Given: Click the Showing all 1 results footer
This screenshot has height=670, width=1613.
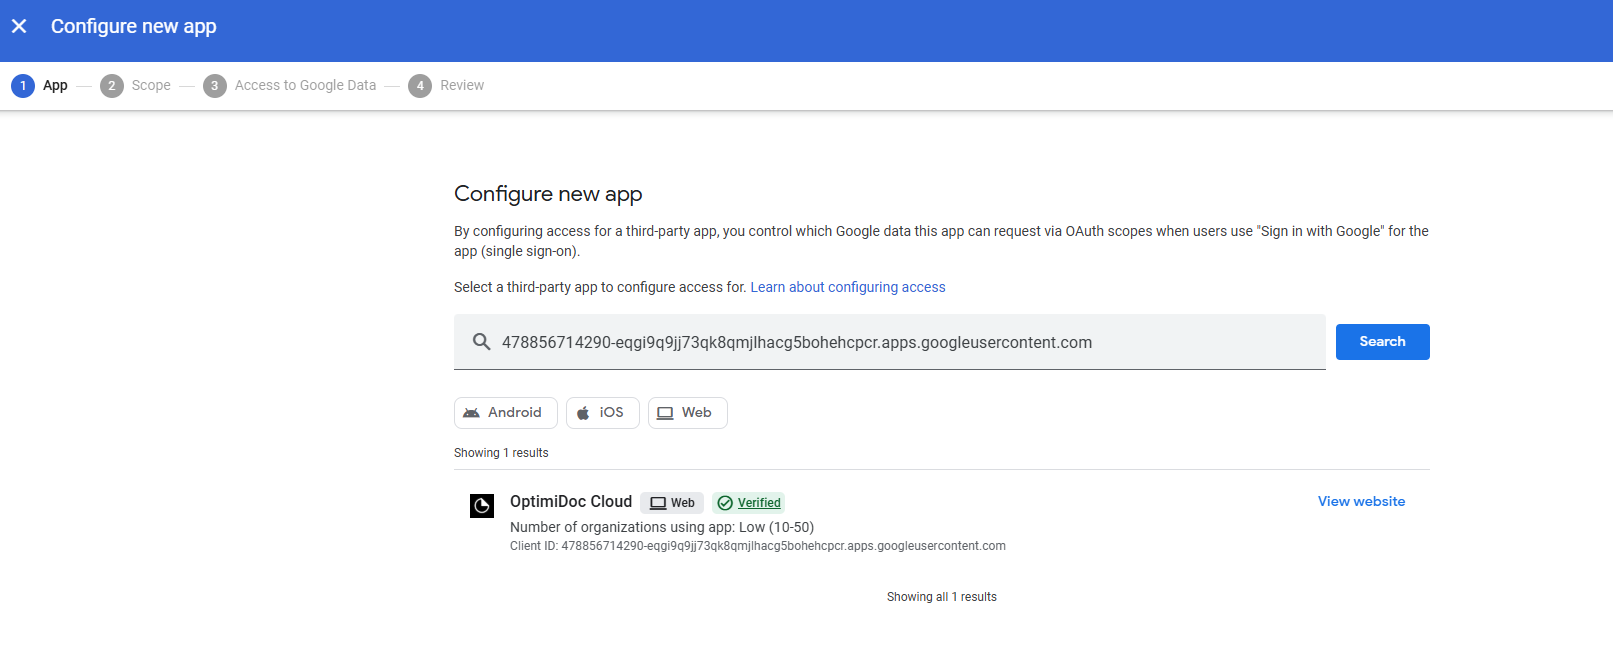Looking at the screenshot, I should click(942, 597).
